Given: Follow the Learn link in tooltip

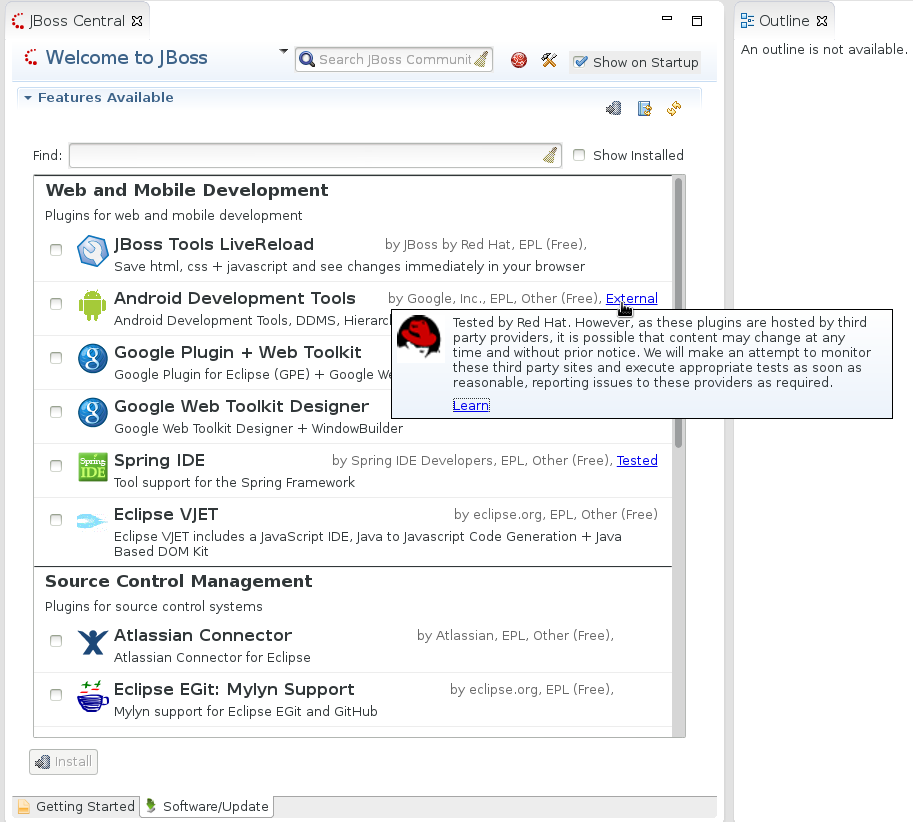Looking at the screenshot, I should tap(471, 405).
